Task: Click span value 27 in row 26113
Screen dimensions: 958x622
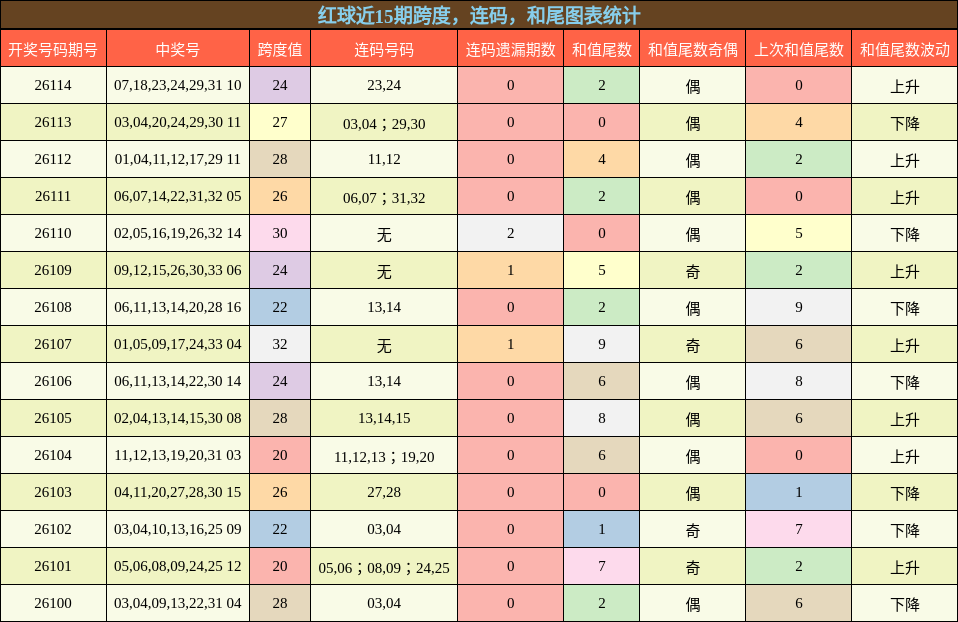Action: 280,122
